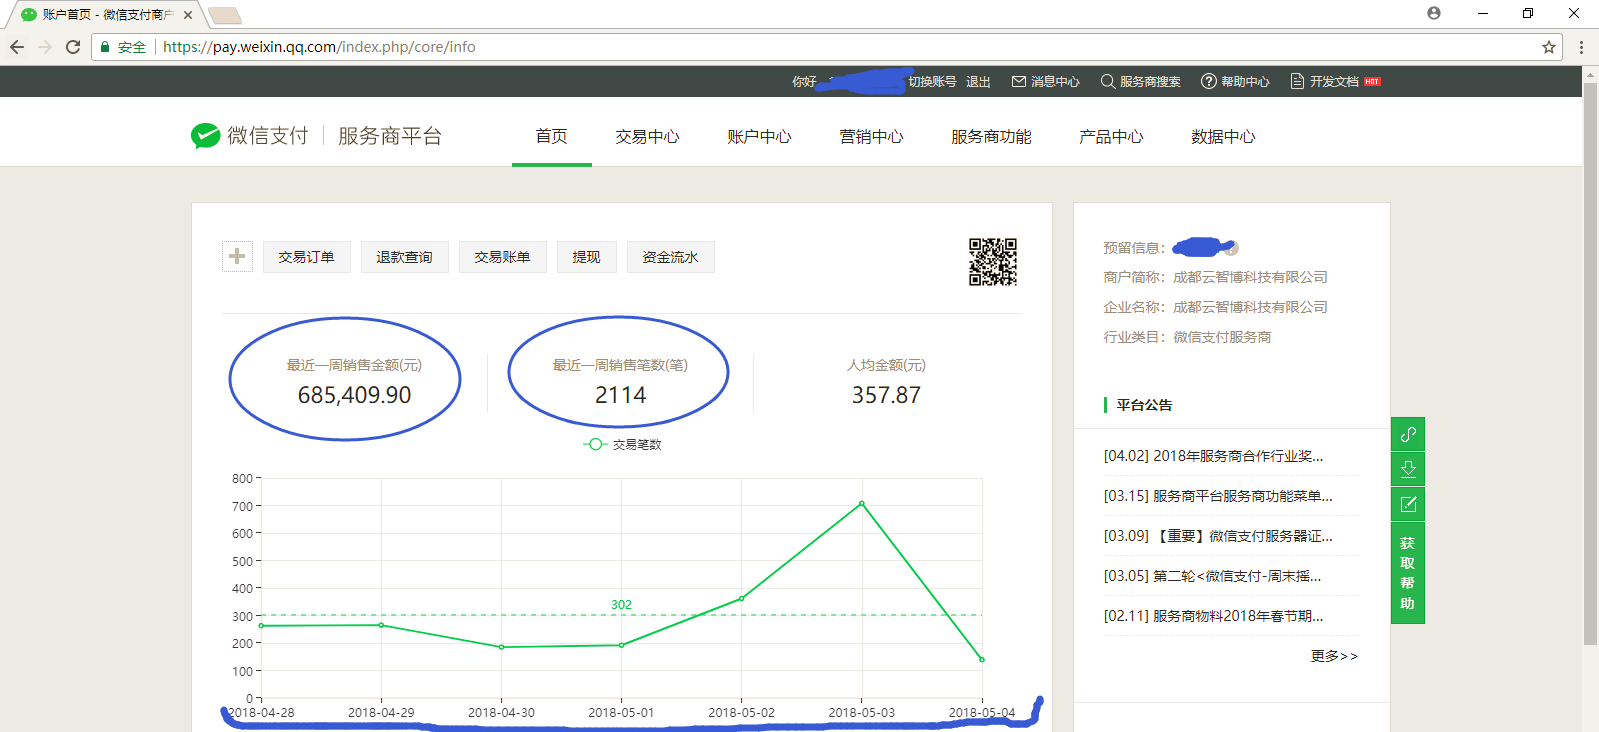Open the 产品中心 navigation tab
The image size is (1599, 732).
pos(1111,137)
